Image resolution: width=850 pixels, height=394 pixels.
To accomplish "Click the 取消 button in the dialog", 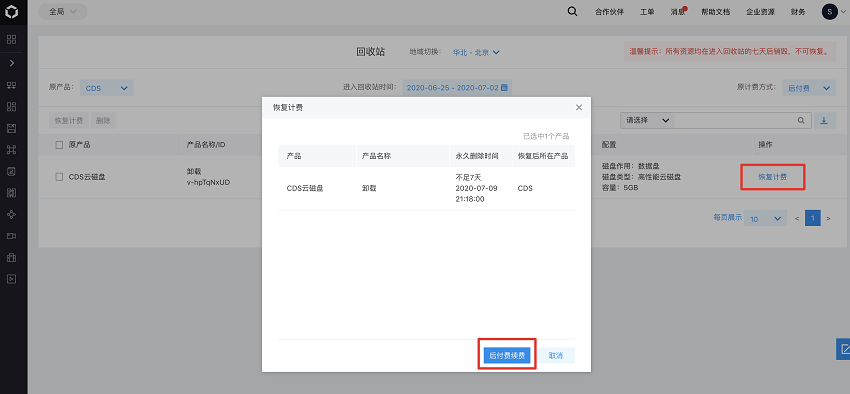I will [556, 356].
